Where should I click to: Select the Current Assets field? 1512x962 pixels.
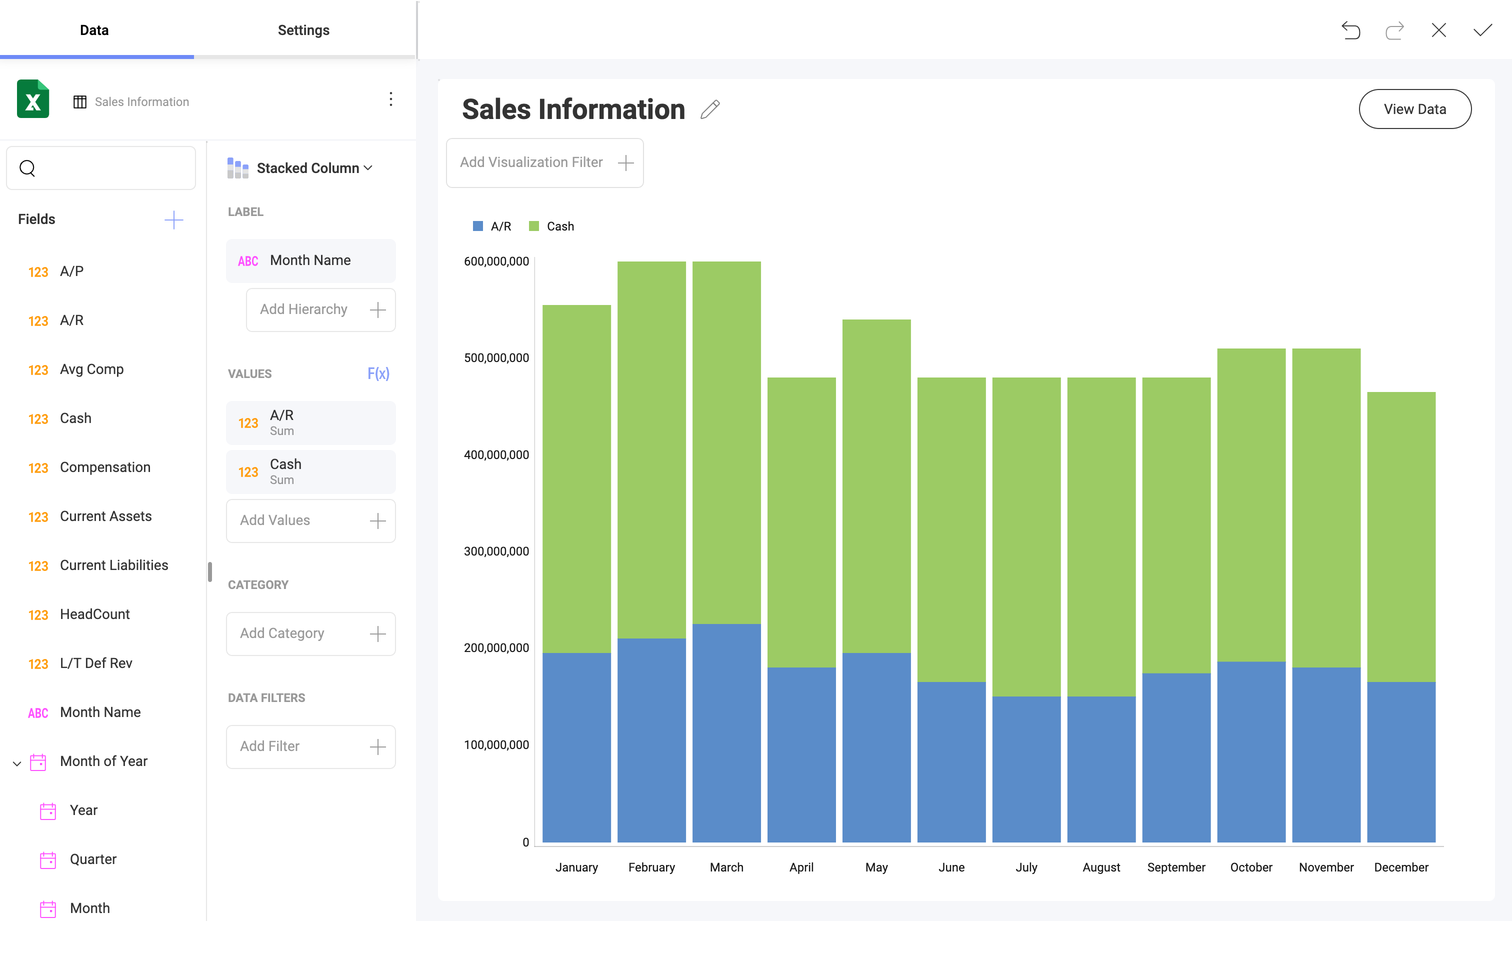(106, 517)
